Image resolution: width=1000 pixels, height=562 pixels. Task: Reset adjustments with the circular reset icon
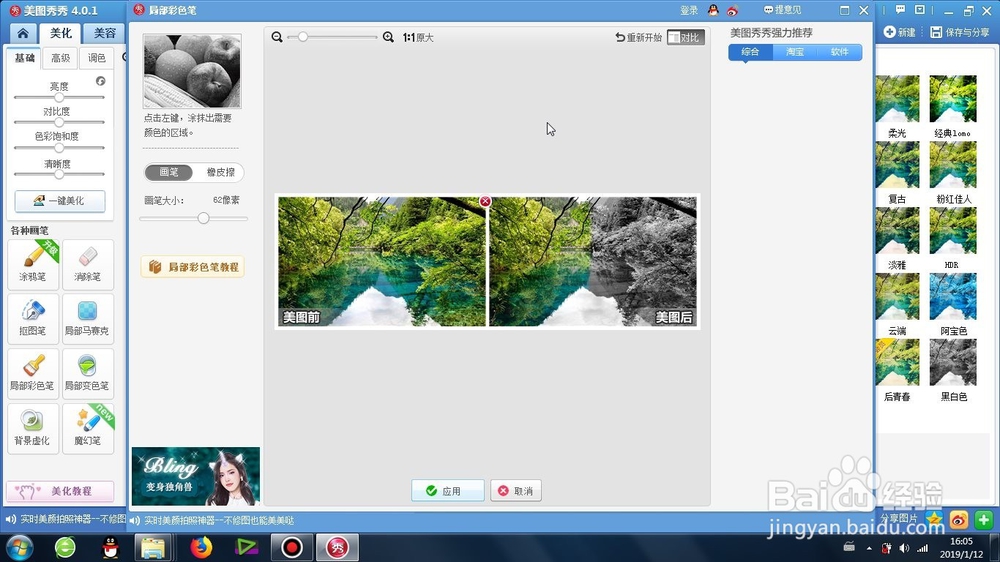[100, 81]
